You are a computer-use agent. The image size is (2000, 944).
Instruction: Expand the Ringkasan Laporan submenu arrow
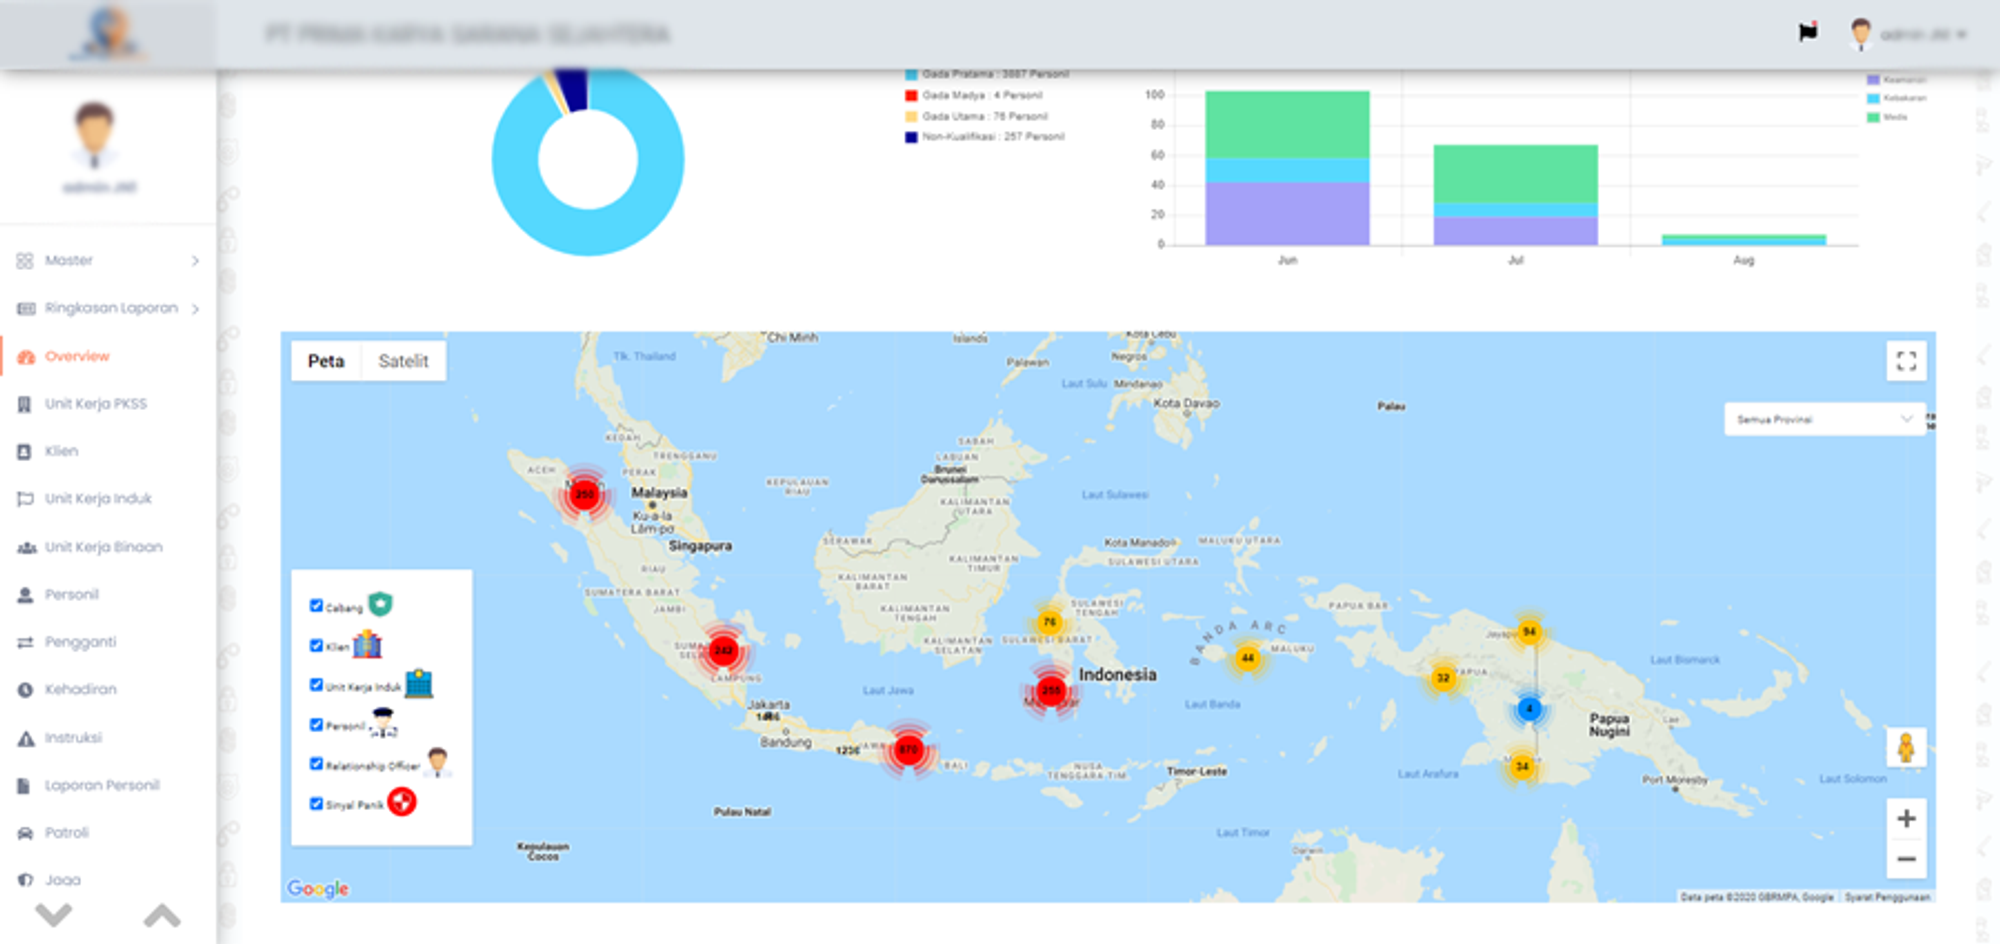[x=195, y=309]
